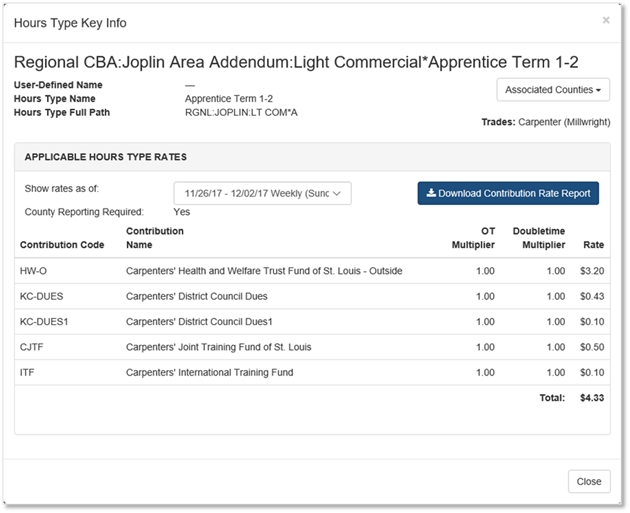The width and height of the screenshot is (630, 513).
Task: Click the OT Multiplier column header
Action: [x=472, y=237]
